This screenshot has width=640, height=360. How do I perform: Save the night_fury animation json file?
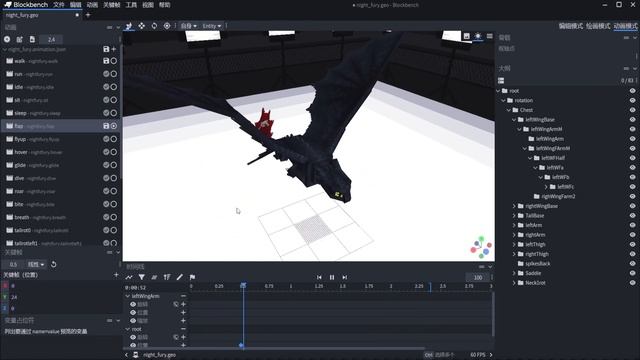[106, 49]
